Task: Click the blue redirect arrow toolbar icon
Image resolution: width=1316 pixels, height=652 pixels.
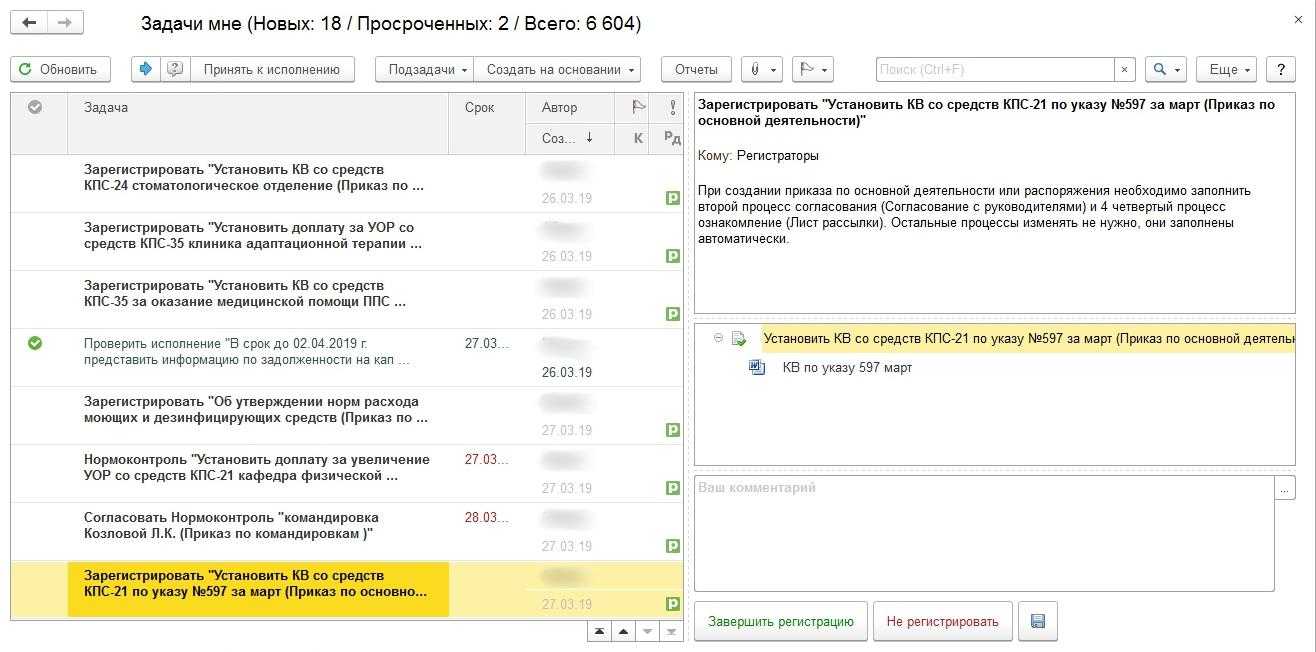Action: point(146,69)
